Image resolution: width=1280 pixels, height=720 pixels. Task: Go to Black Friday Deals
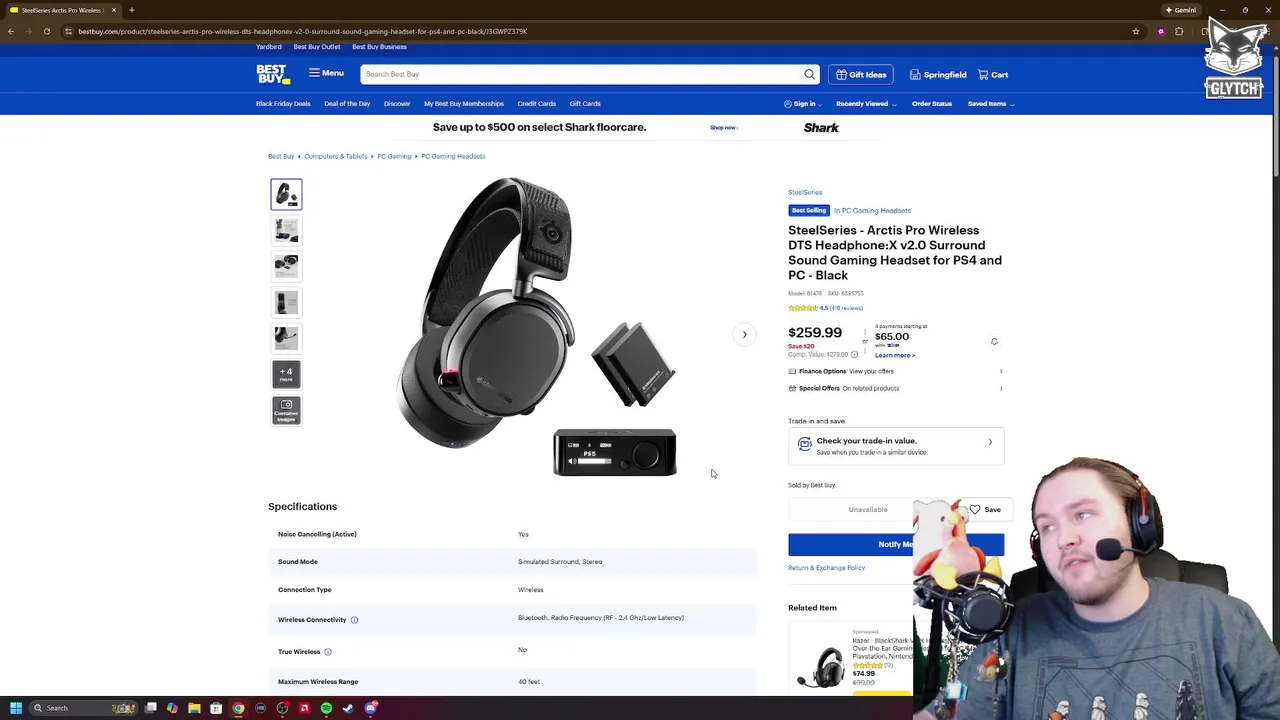[283, 104]
